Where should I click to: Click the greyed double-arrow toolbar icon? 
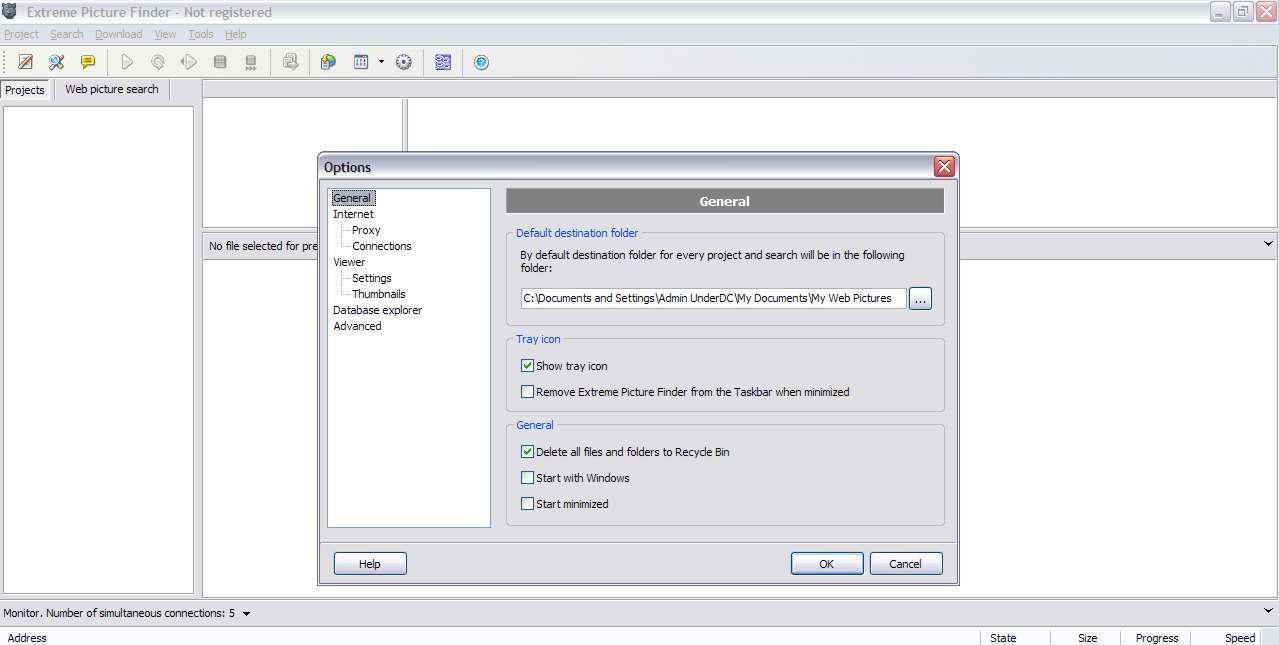[189, 62]
